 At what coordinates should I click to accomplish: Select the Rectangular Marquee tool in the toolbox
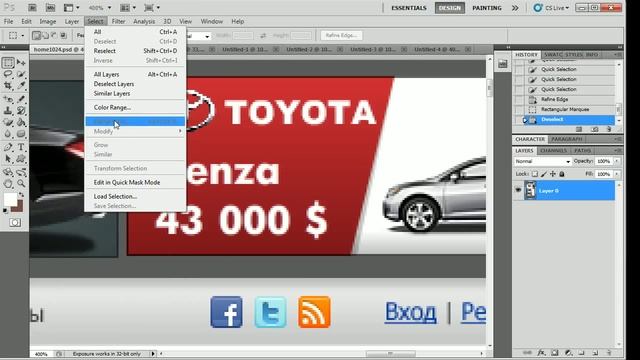[8, 62]
